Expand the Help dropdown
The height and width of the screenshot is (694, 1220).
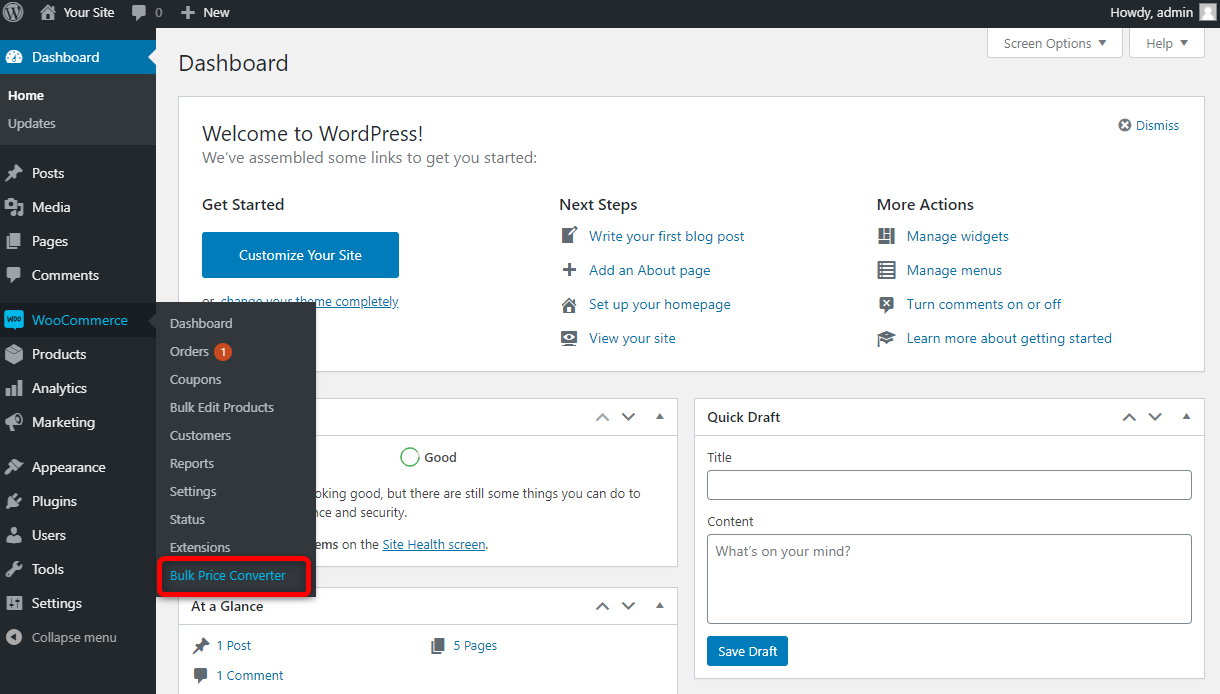pyautogui.click(x=1167, y=43)
